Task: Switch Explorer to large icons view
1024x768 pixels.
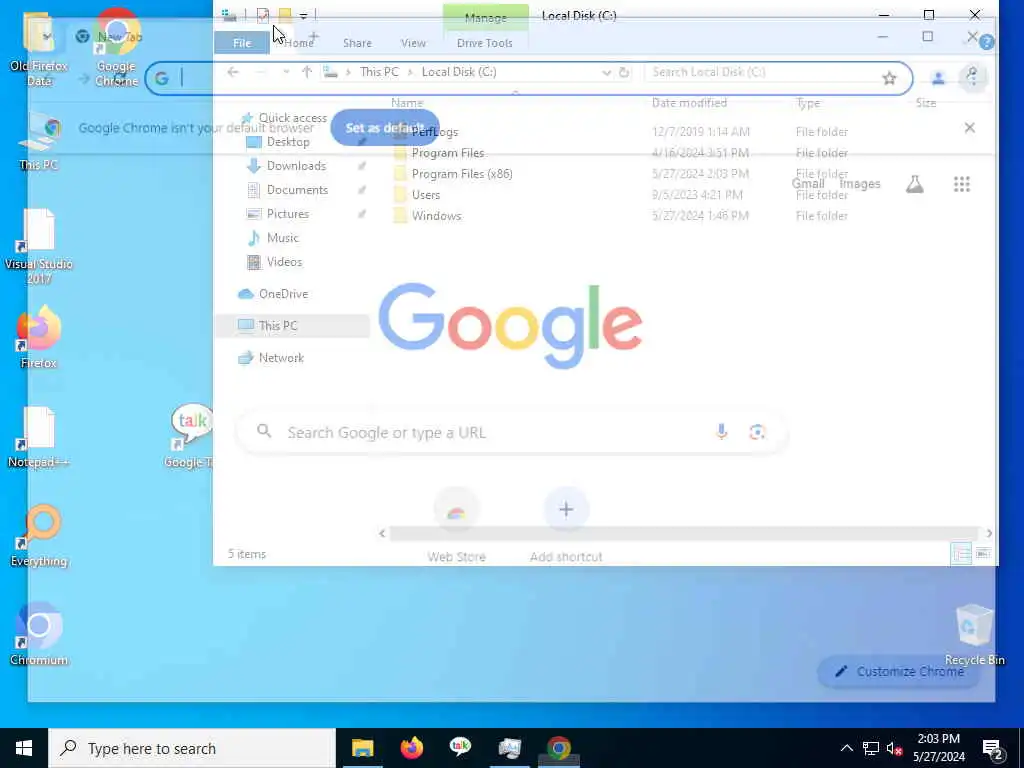Action: pos(982,554)
